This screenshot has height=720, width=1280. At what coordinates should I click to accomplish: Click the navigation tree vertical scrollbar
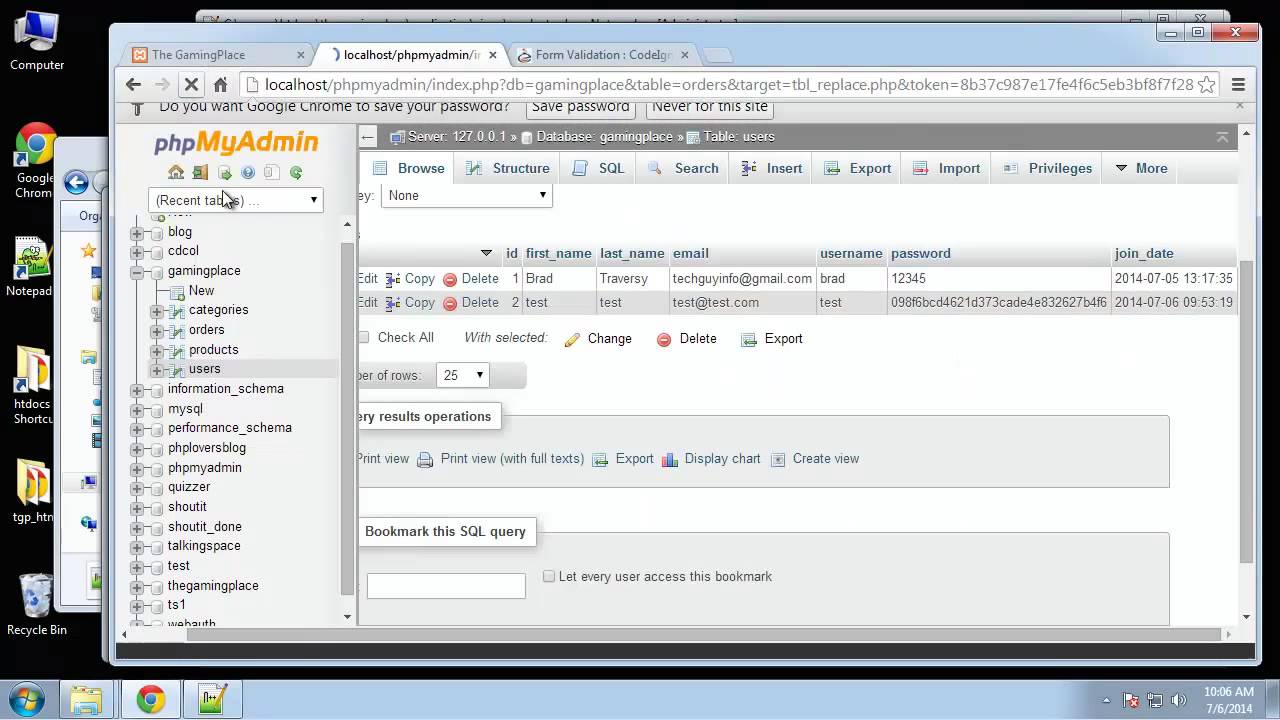tap(347, 420)
